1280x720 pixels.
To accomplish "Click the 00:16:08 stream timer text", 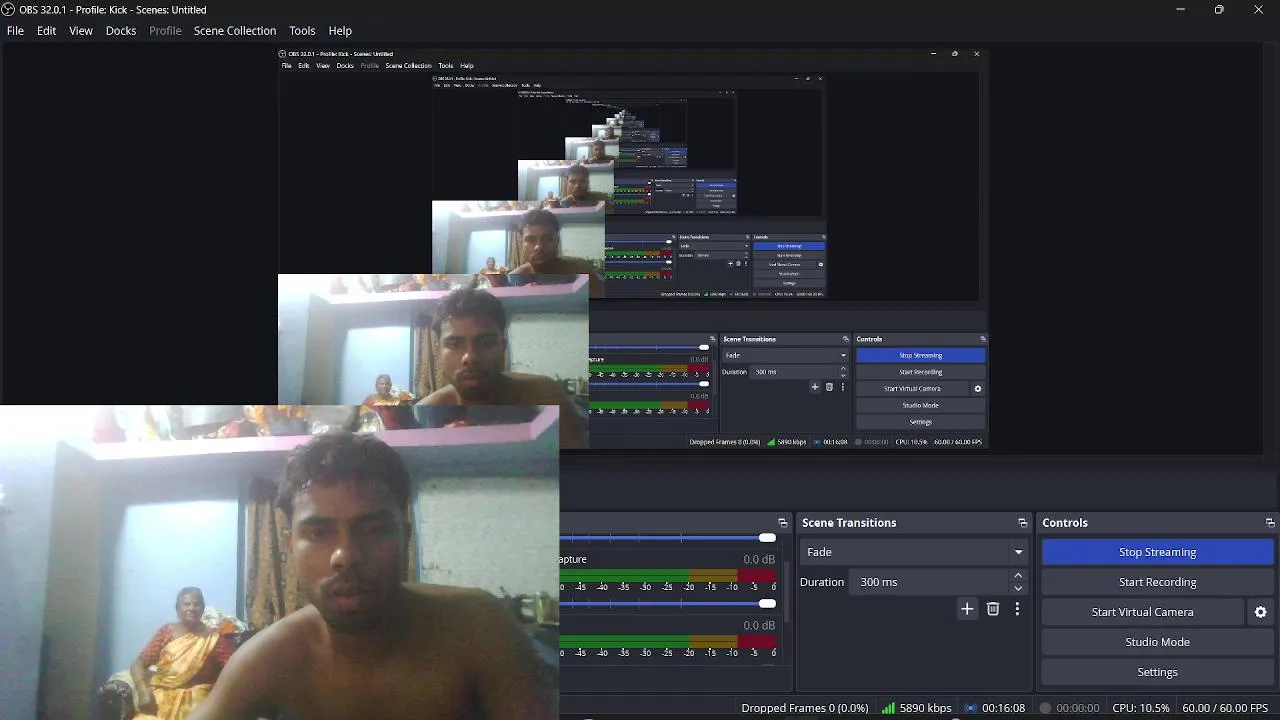I will point(1004,708).
